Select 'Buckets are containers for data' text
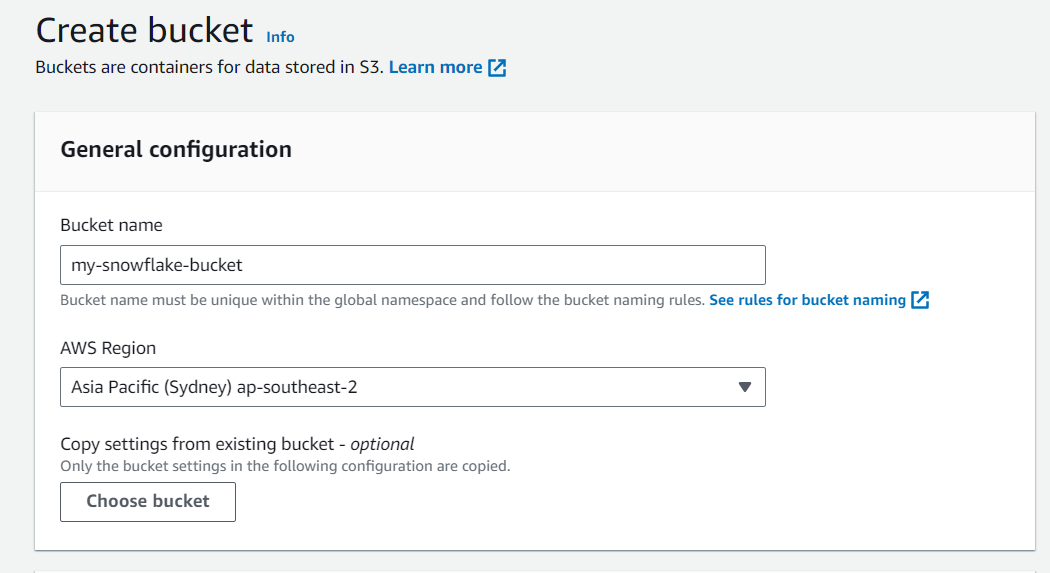 click(x=210, y=67)
